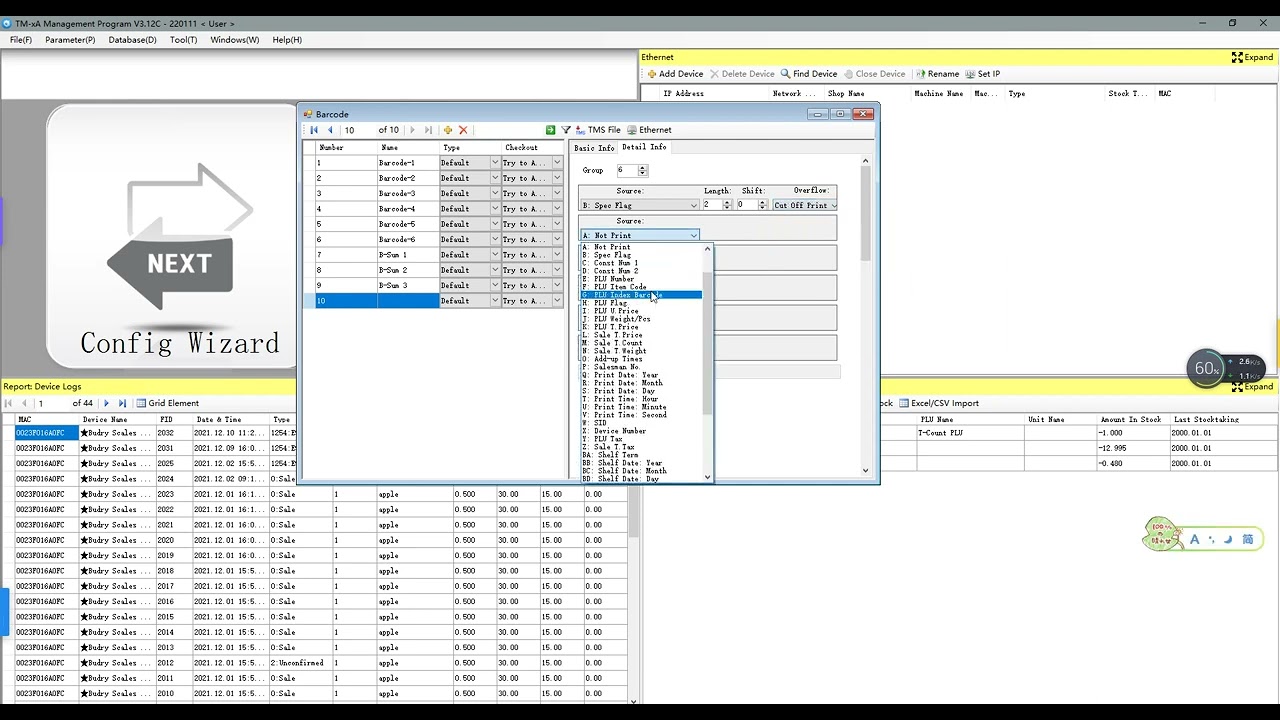
Task: Open the filter funnel in Barcode window
Action: 565,130
